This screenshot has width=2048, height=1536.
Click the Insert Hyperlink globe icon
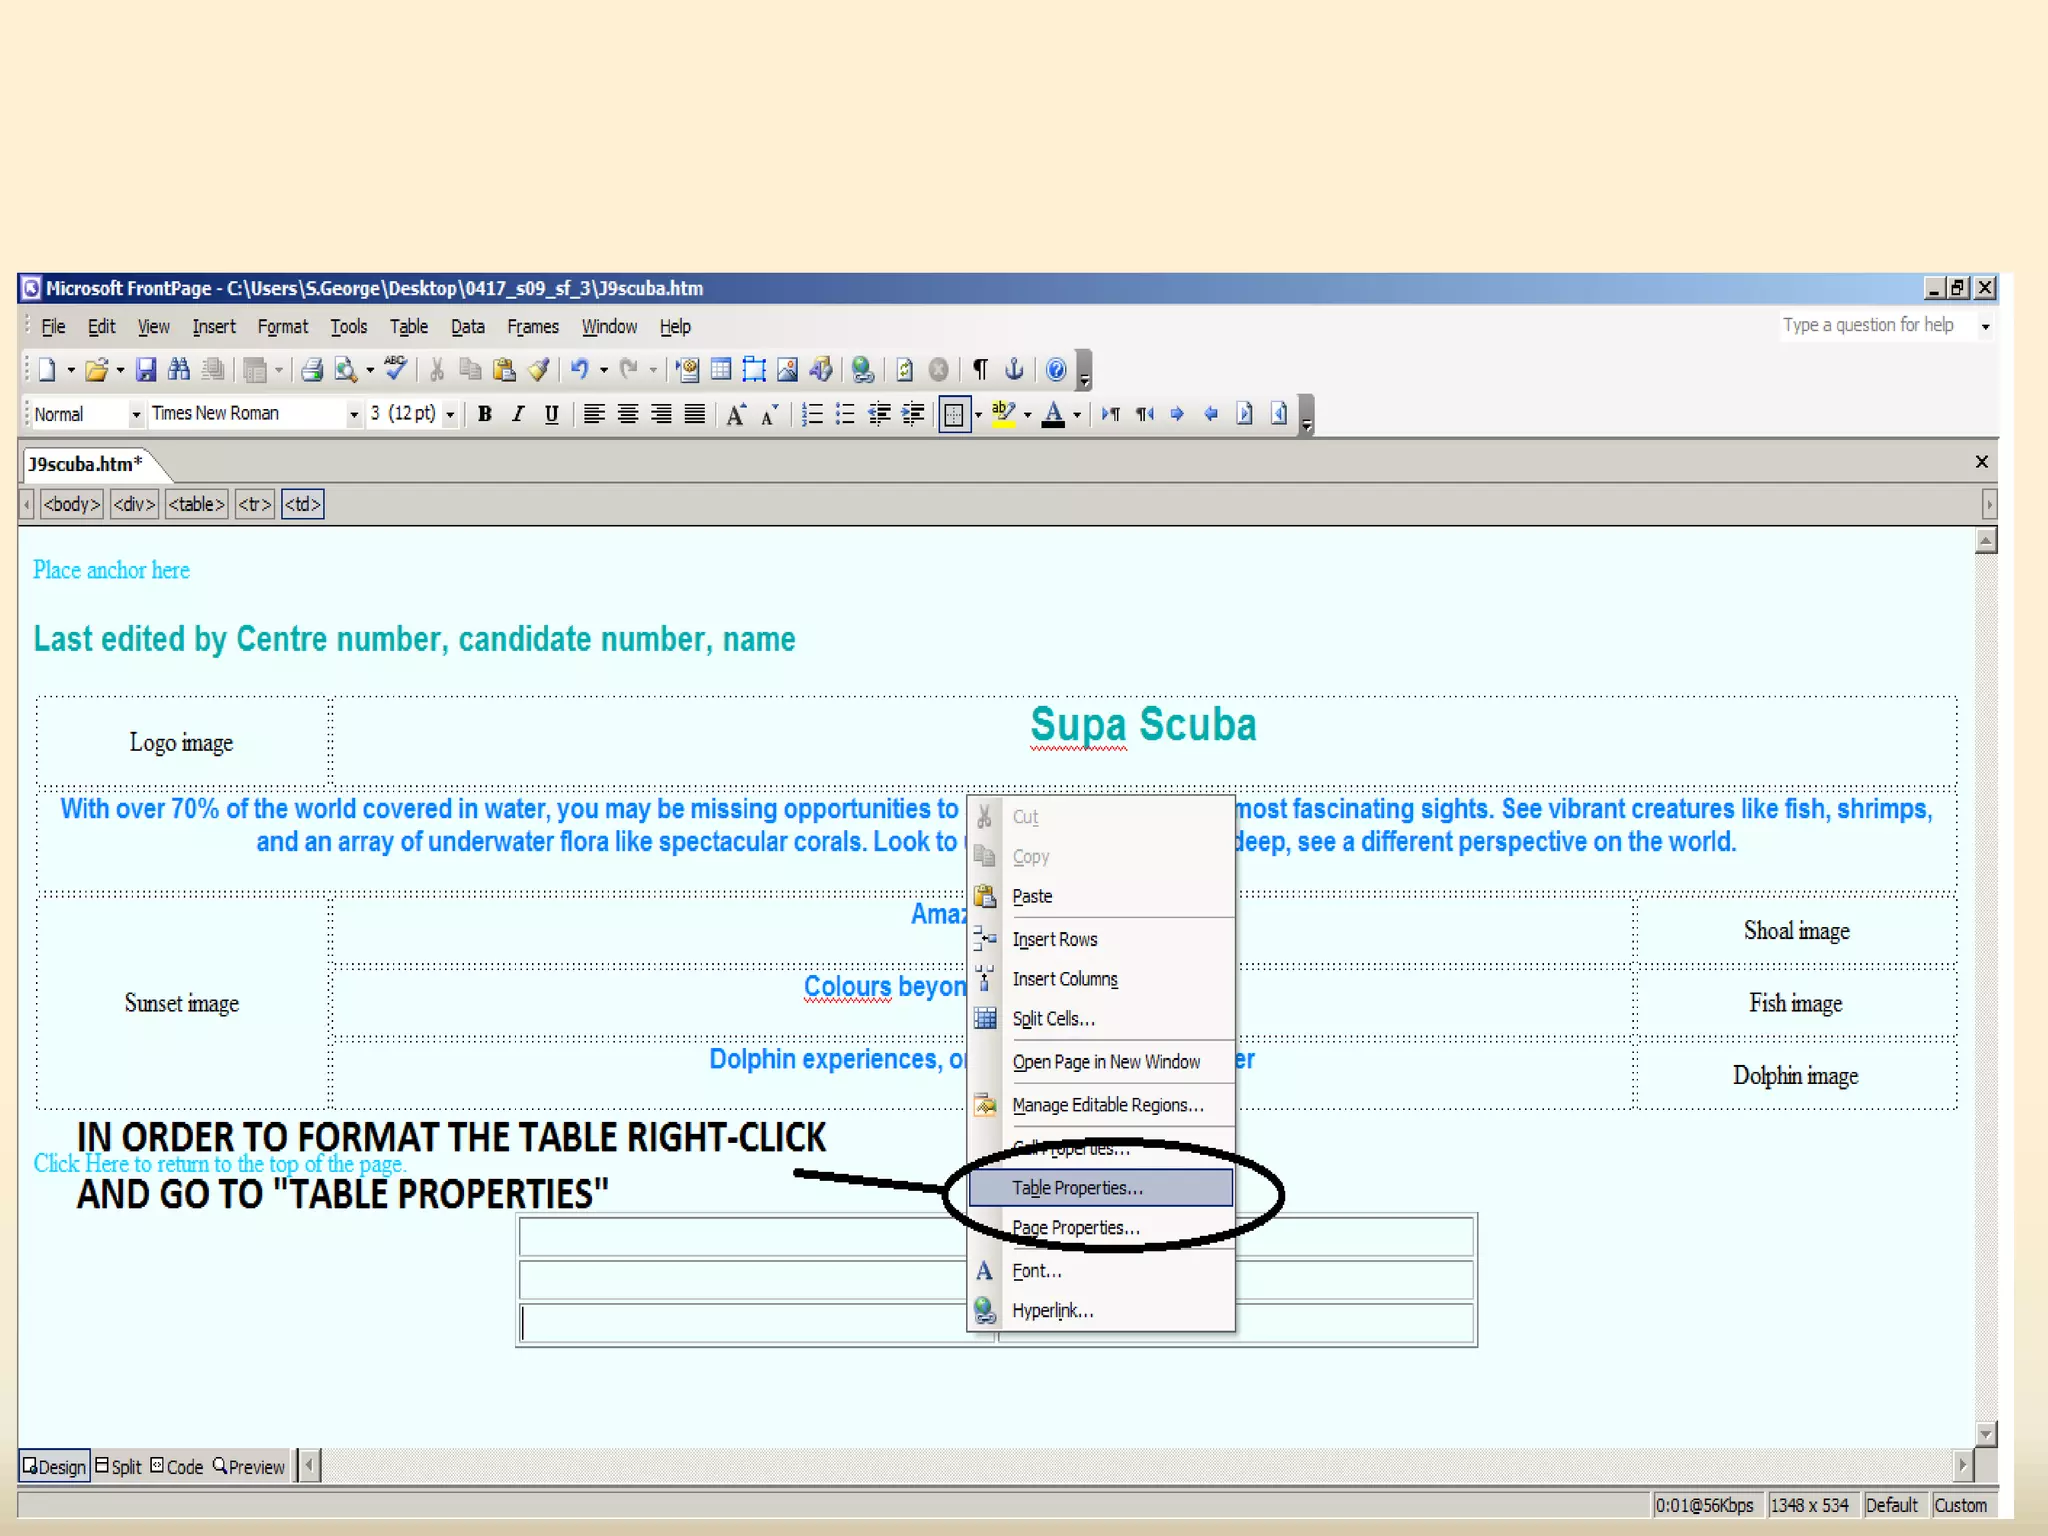862,370
